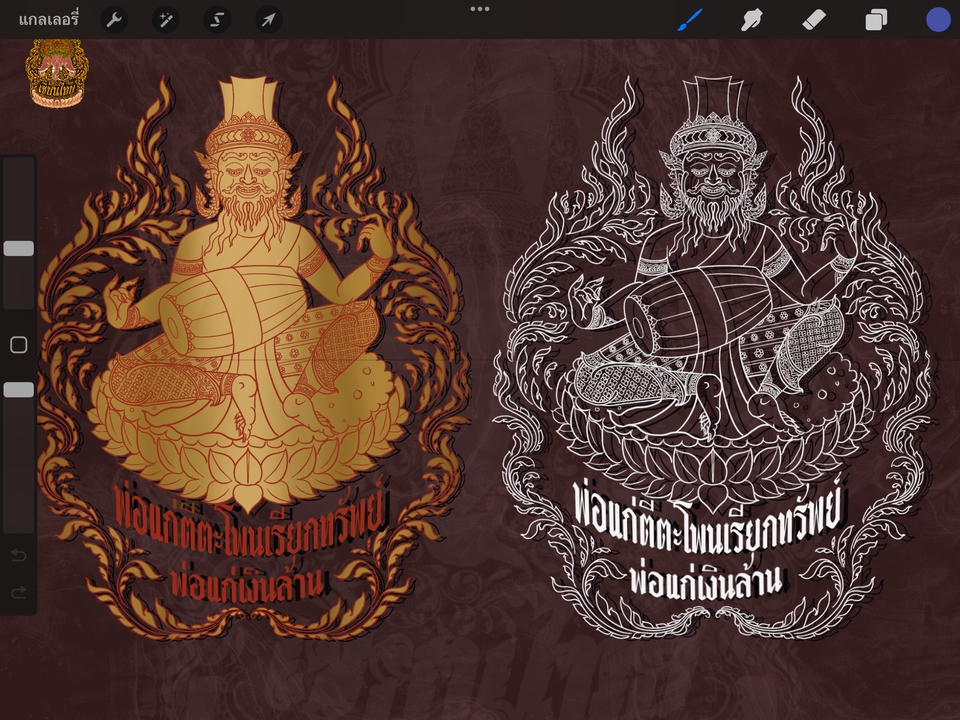Adjust the brush opacity slider

(x=18, y=389)
